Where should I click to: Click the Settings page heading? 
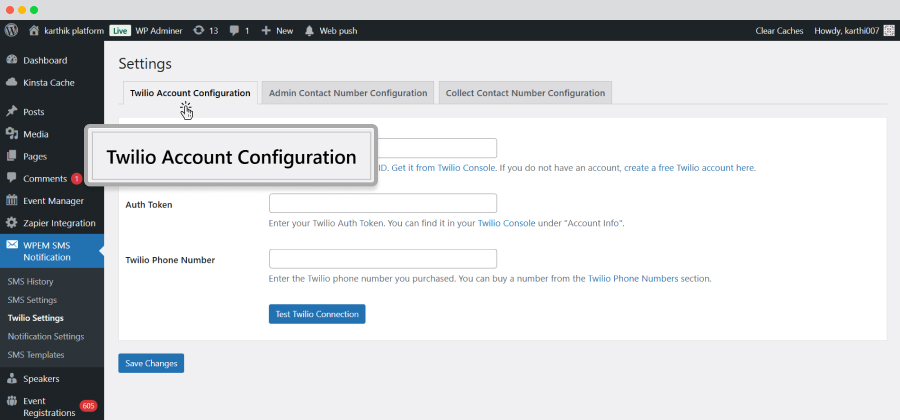tap(145, 64)
